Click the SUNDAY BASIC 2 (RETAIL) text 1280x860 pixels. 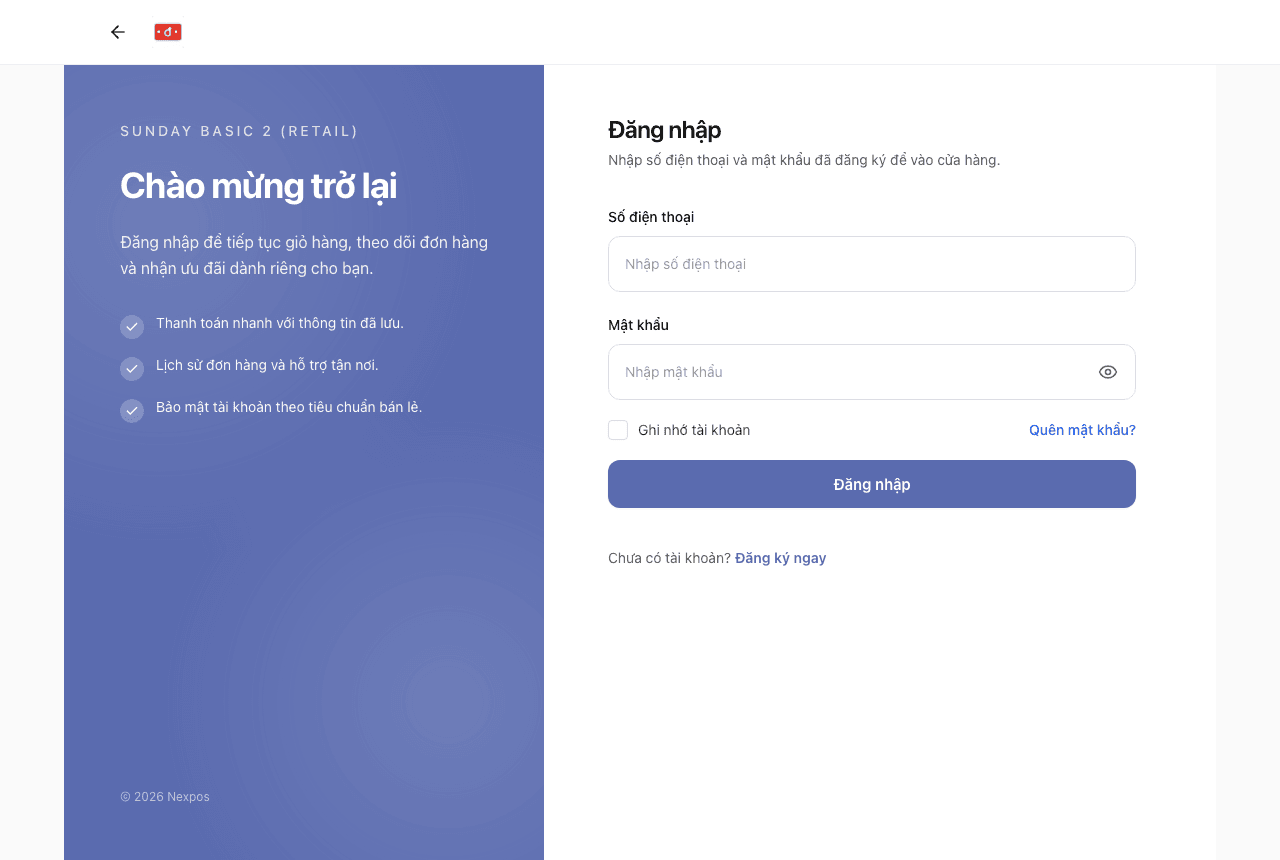[239, 131]
